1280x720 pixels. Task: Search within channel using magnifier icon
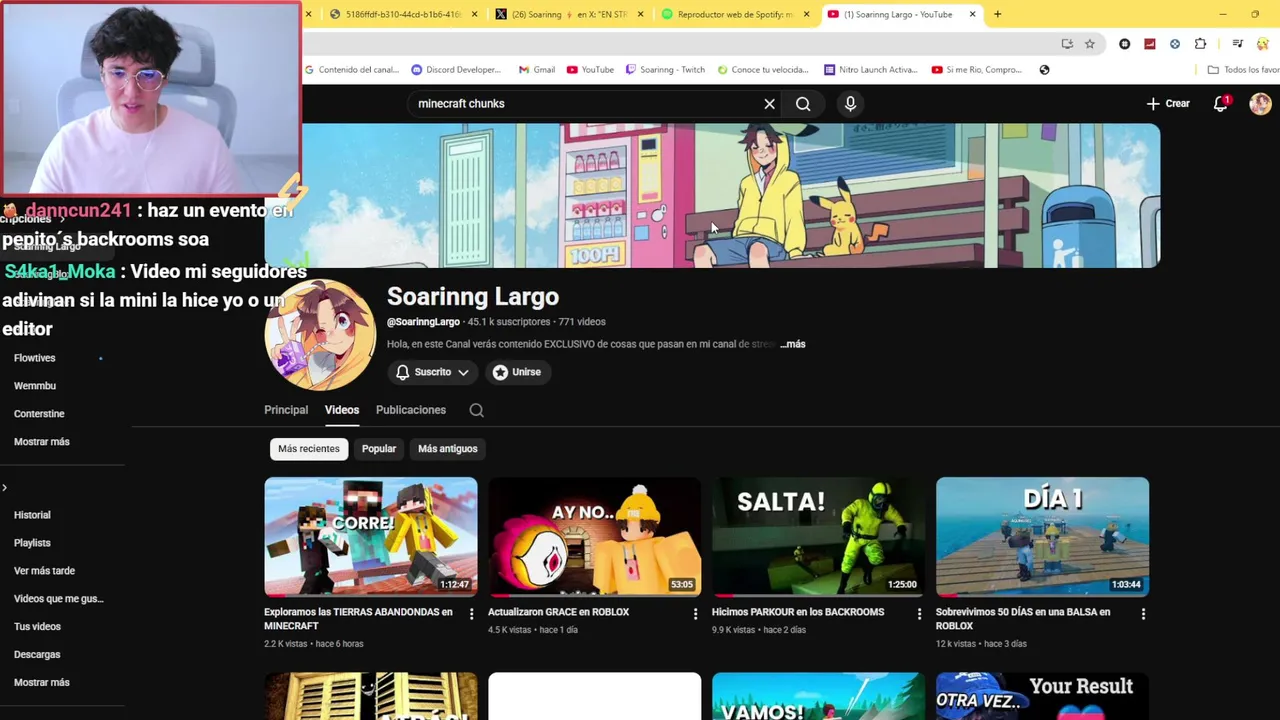click(x=477, y=410)
